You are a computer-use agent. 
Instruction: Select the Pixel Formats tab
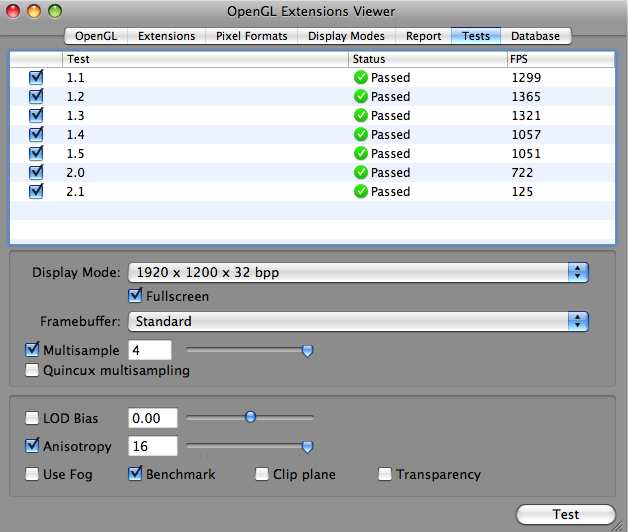point(252,36)
